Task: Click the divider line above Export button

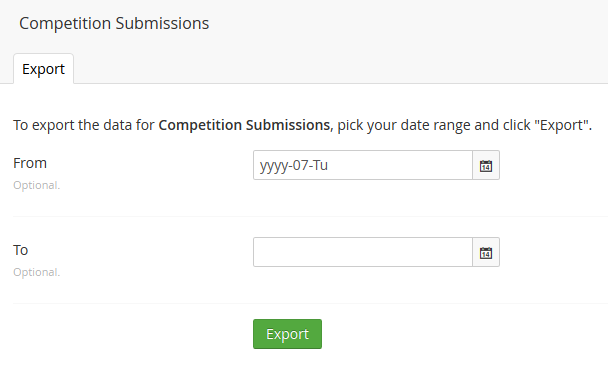Action: coord(310,303)
